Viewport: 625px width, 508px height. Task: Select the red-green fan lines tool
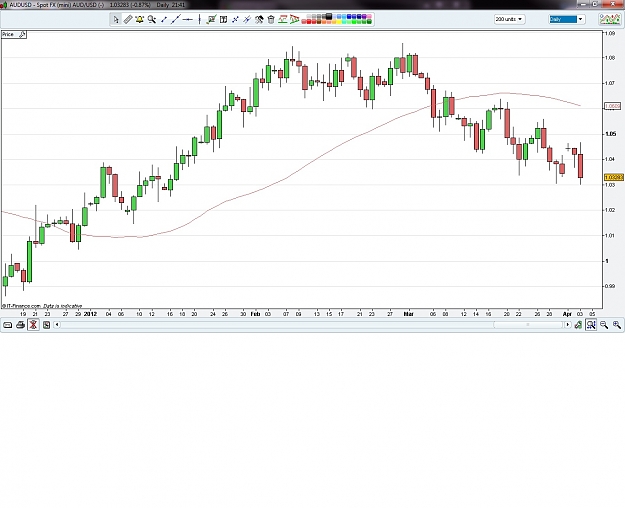pyautogui.click(x=295, y=19)
